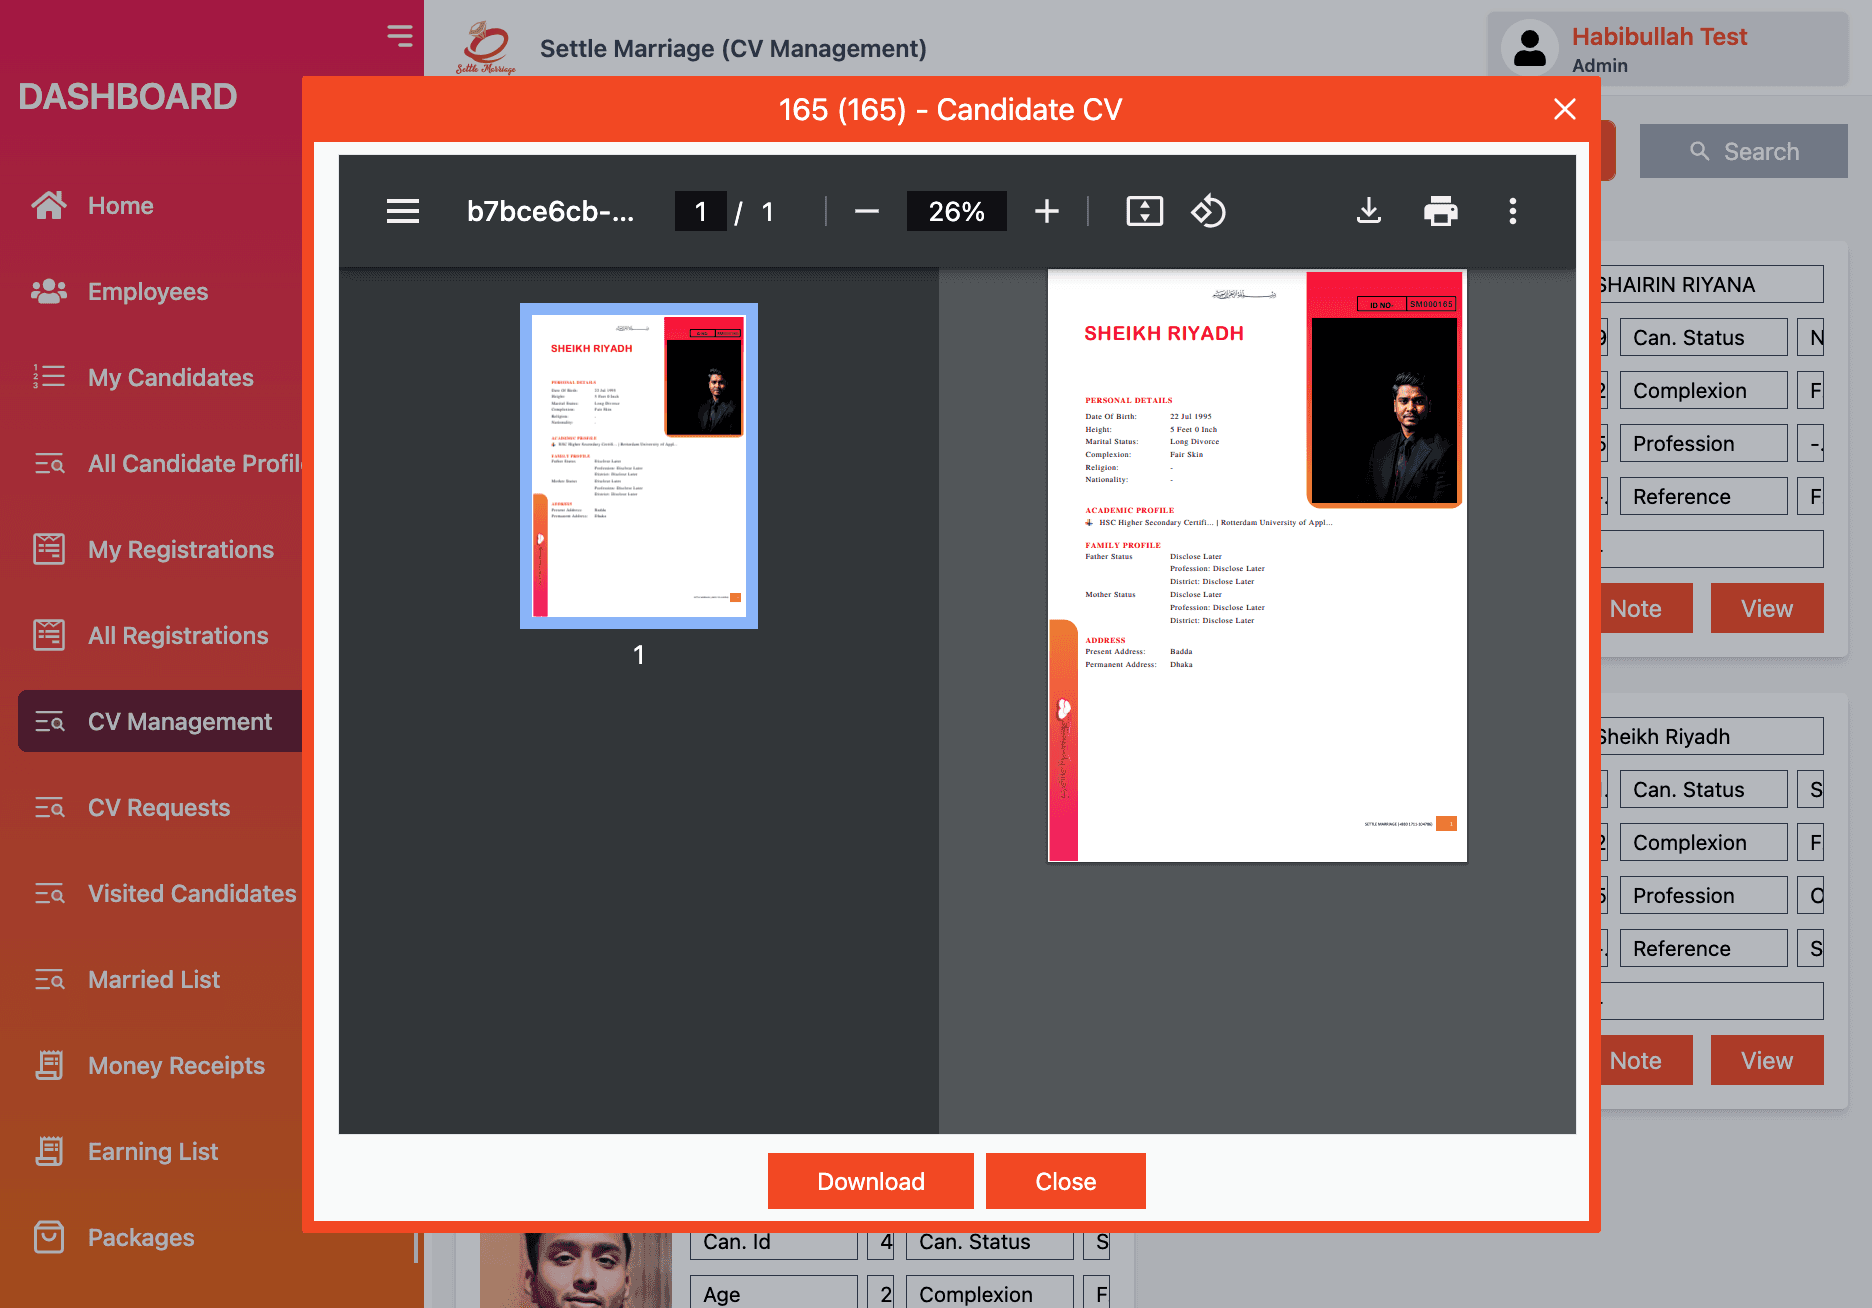Open the PDF more actions menu
This screenshot has height=1308, width=1872.
(x=1512, y=211)
